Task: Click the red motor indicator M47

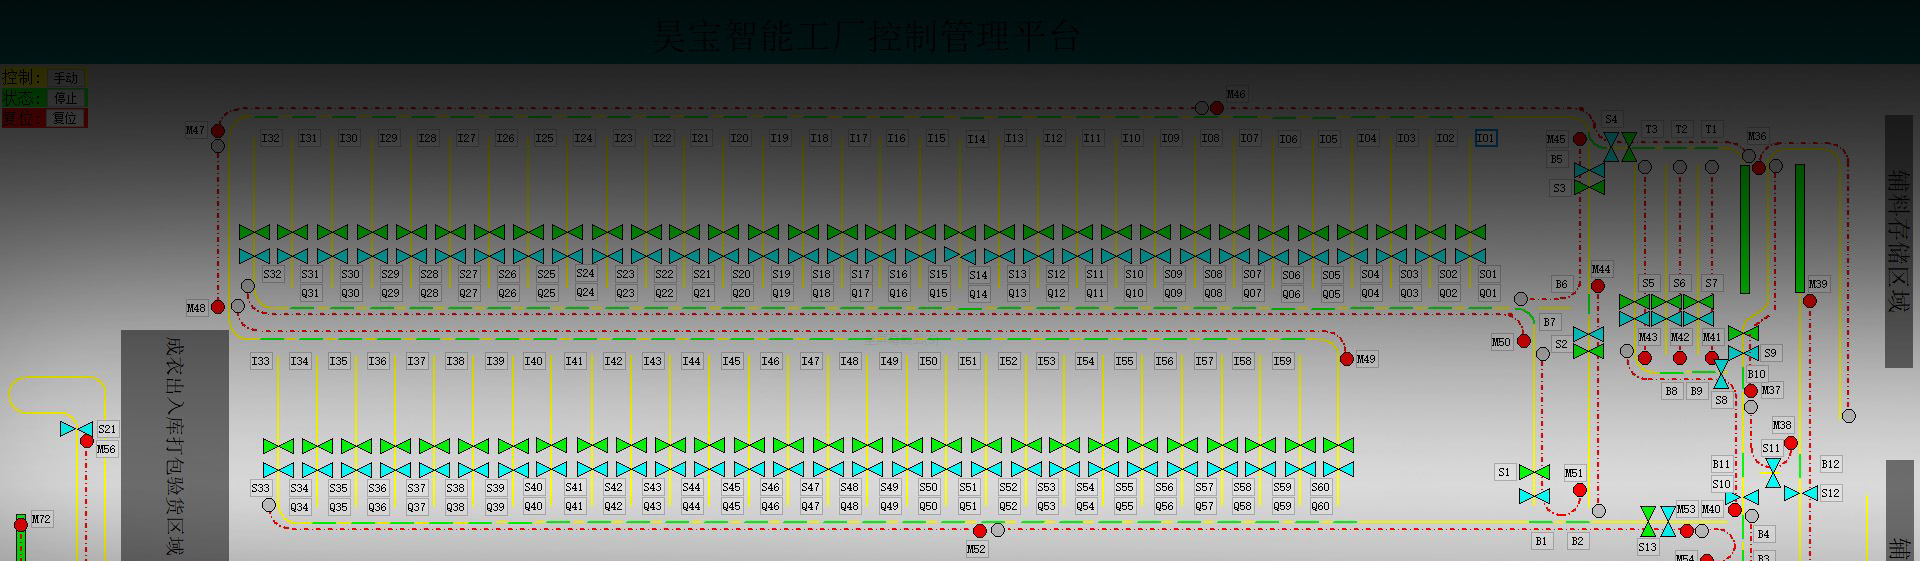Action: [x=218, y=131]
